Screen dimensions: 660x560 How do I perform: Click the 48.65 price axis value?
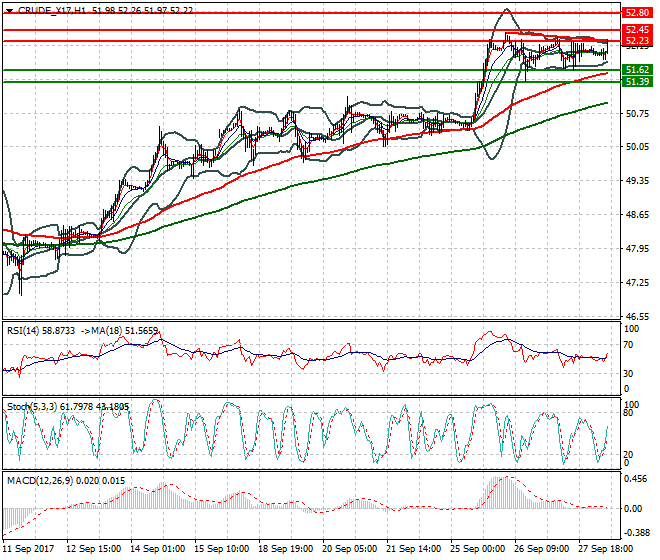(637, 215)
